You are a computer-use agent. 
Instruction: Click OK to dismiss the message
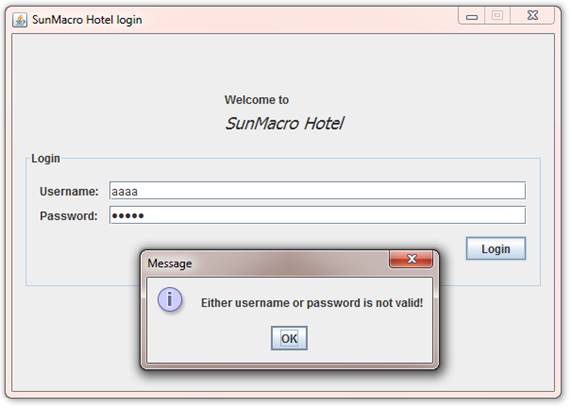click(x=290, y=339)
